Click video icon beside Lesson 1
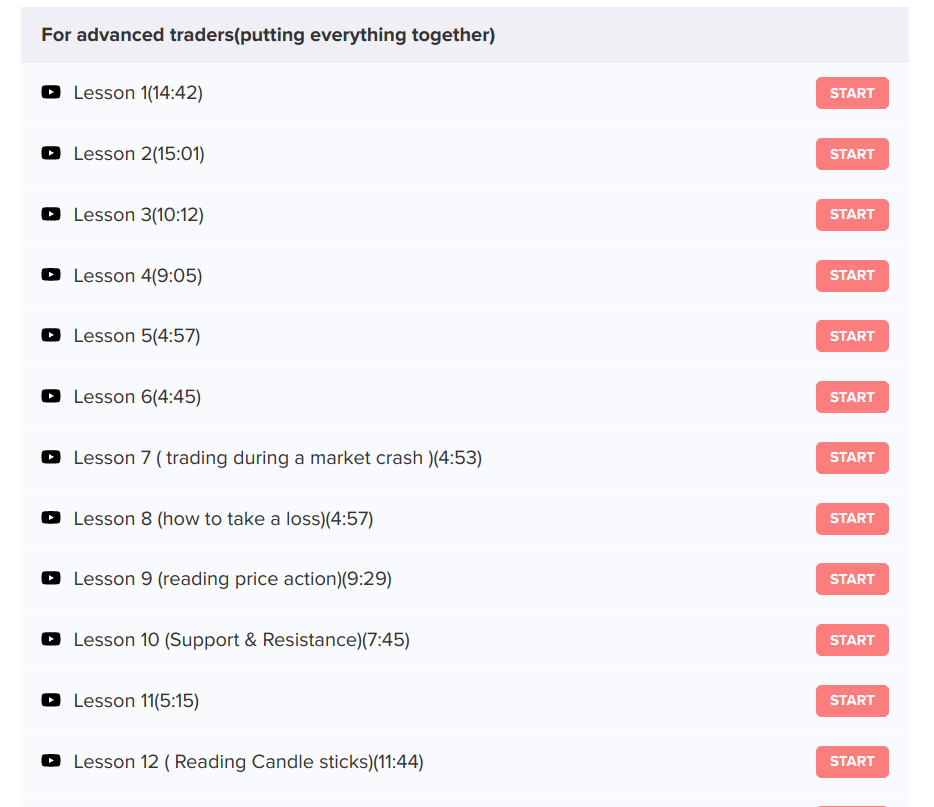Viewport: 934px width, 807px height. 51,93
